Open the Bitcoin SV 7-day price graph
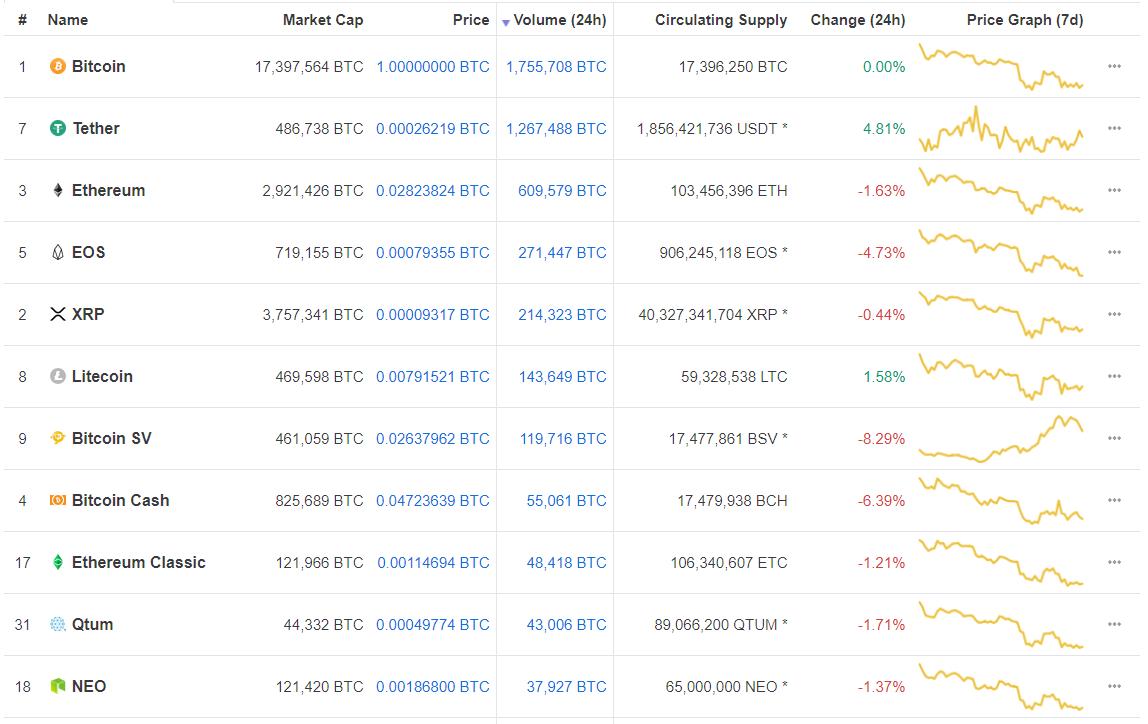The width and height of the screenshot is (1148, 724). [x=1001, y=439]
